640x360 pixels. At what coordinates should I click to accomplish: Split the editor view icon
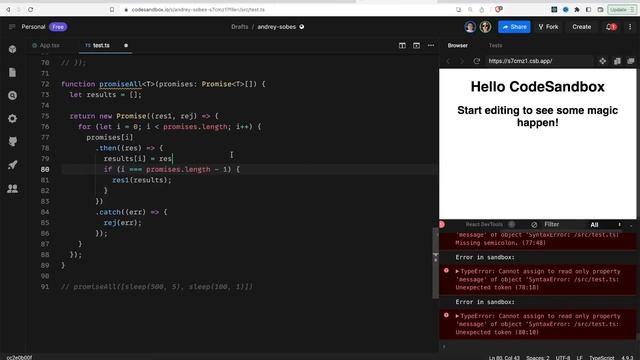[402, 45]
